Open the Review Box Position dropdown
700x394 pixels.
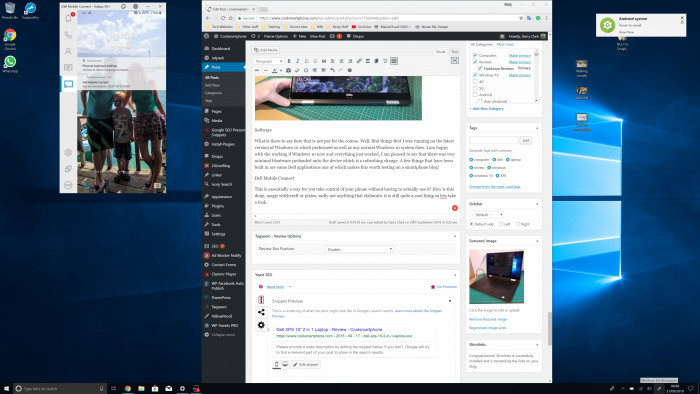coord(359,249)
